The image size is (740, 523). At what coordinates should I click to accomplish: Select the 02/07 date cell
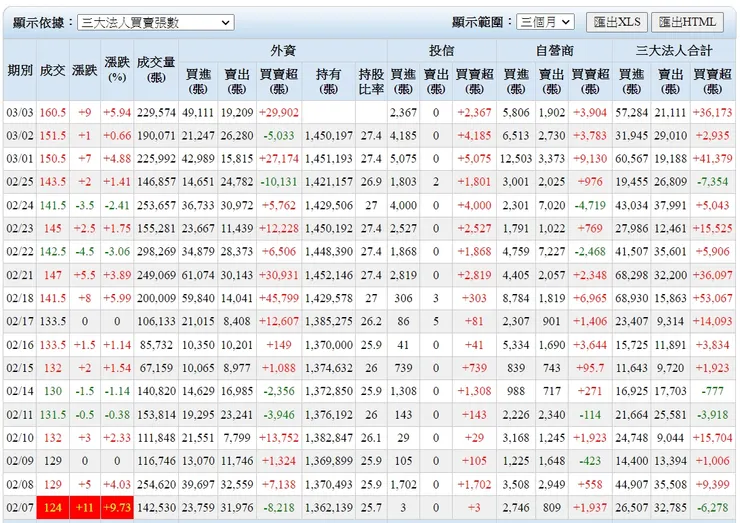[x=20, y=507]
